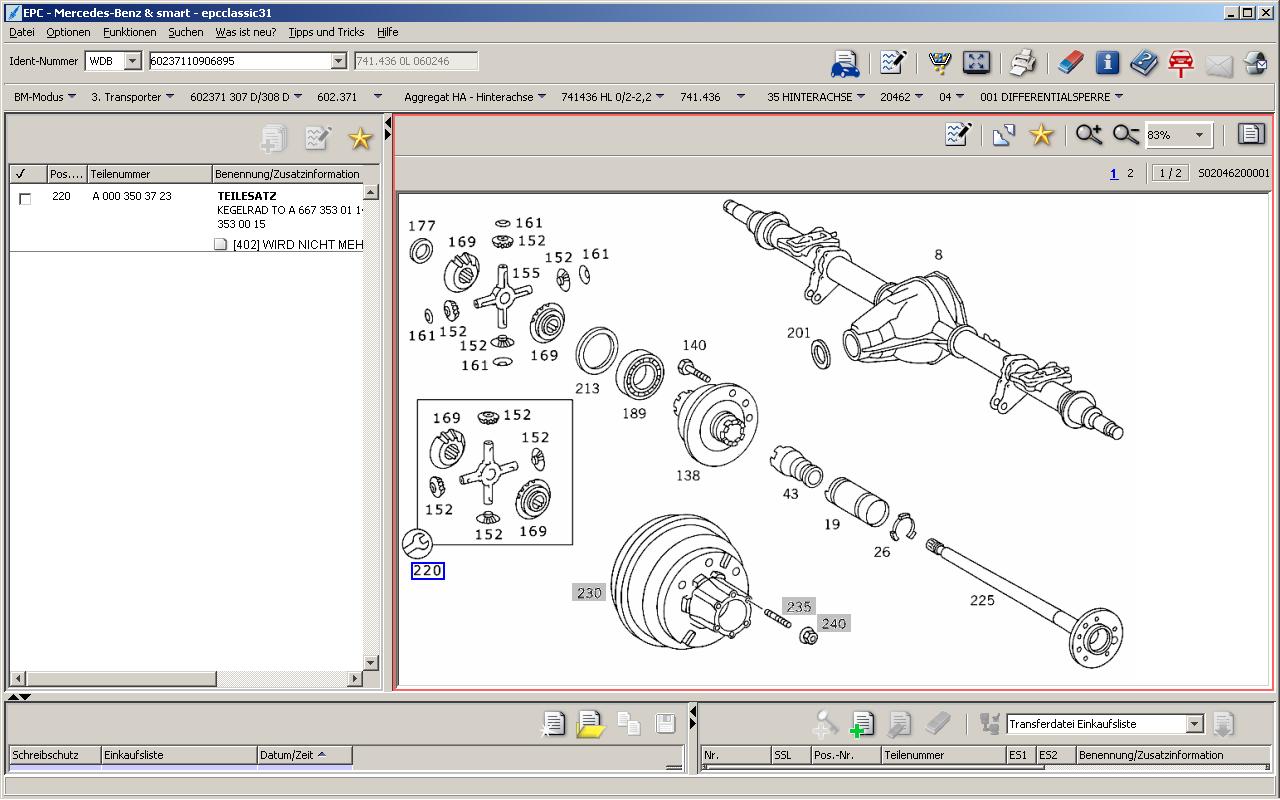This screenshot has width=1280, height=800.
Task: Select callout 220 in the diagram
Action: click(x=428, y=571)
